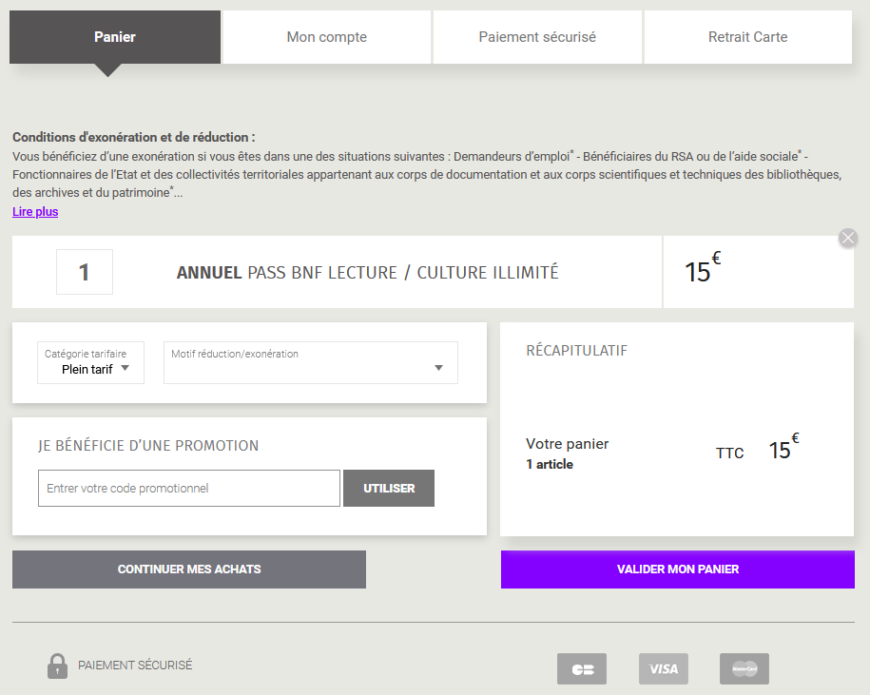Click the quantity box showing 1

[x=84, y=272]
